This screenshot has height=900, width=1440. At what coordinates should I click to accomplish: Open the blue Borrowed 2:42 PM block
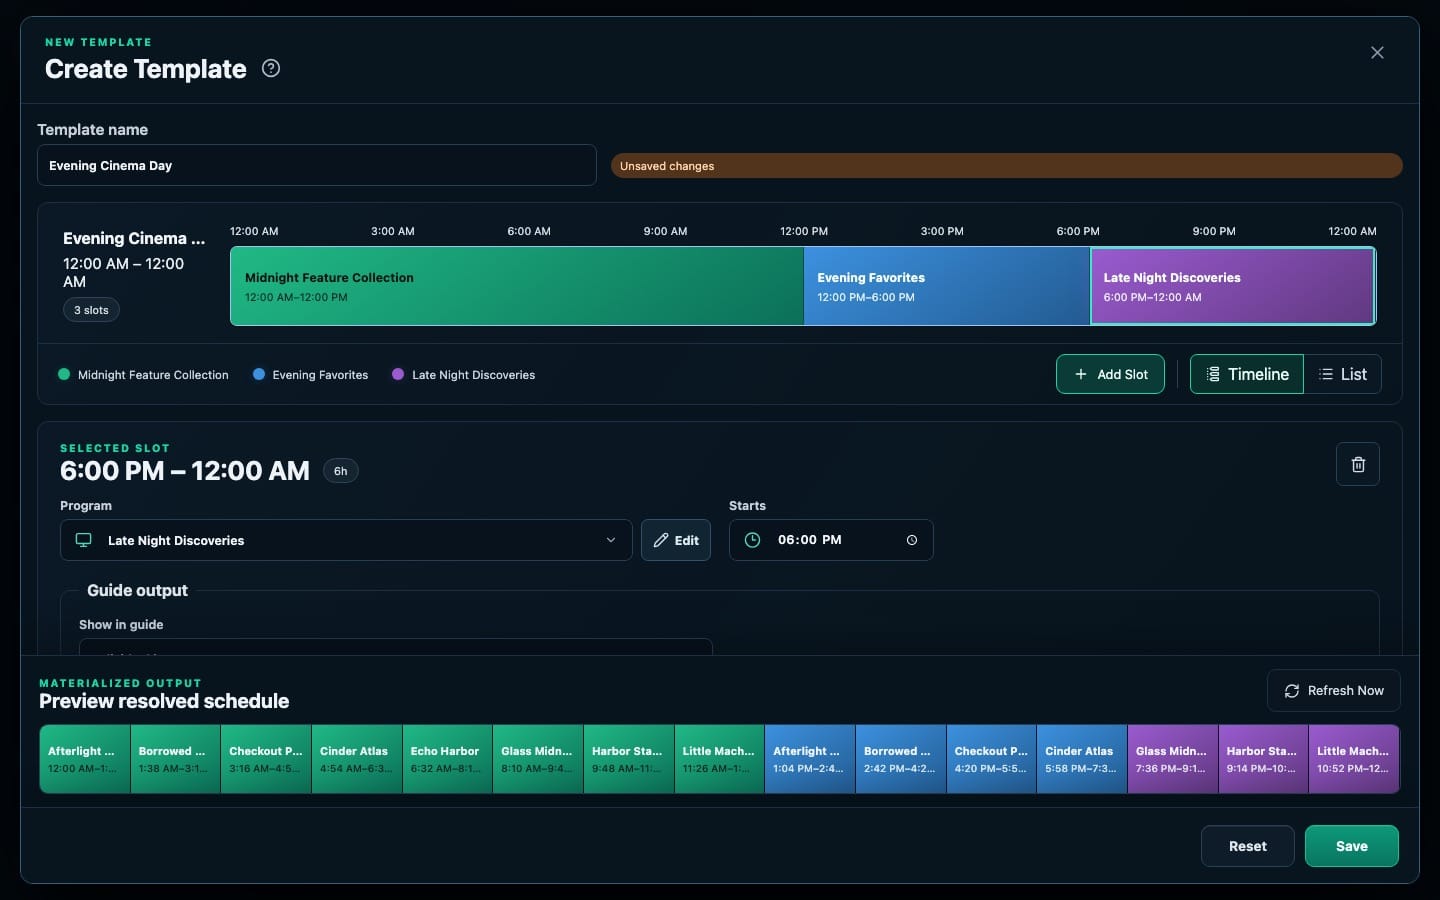(x=901, y=759)
